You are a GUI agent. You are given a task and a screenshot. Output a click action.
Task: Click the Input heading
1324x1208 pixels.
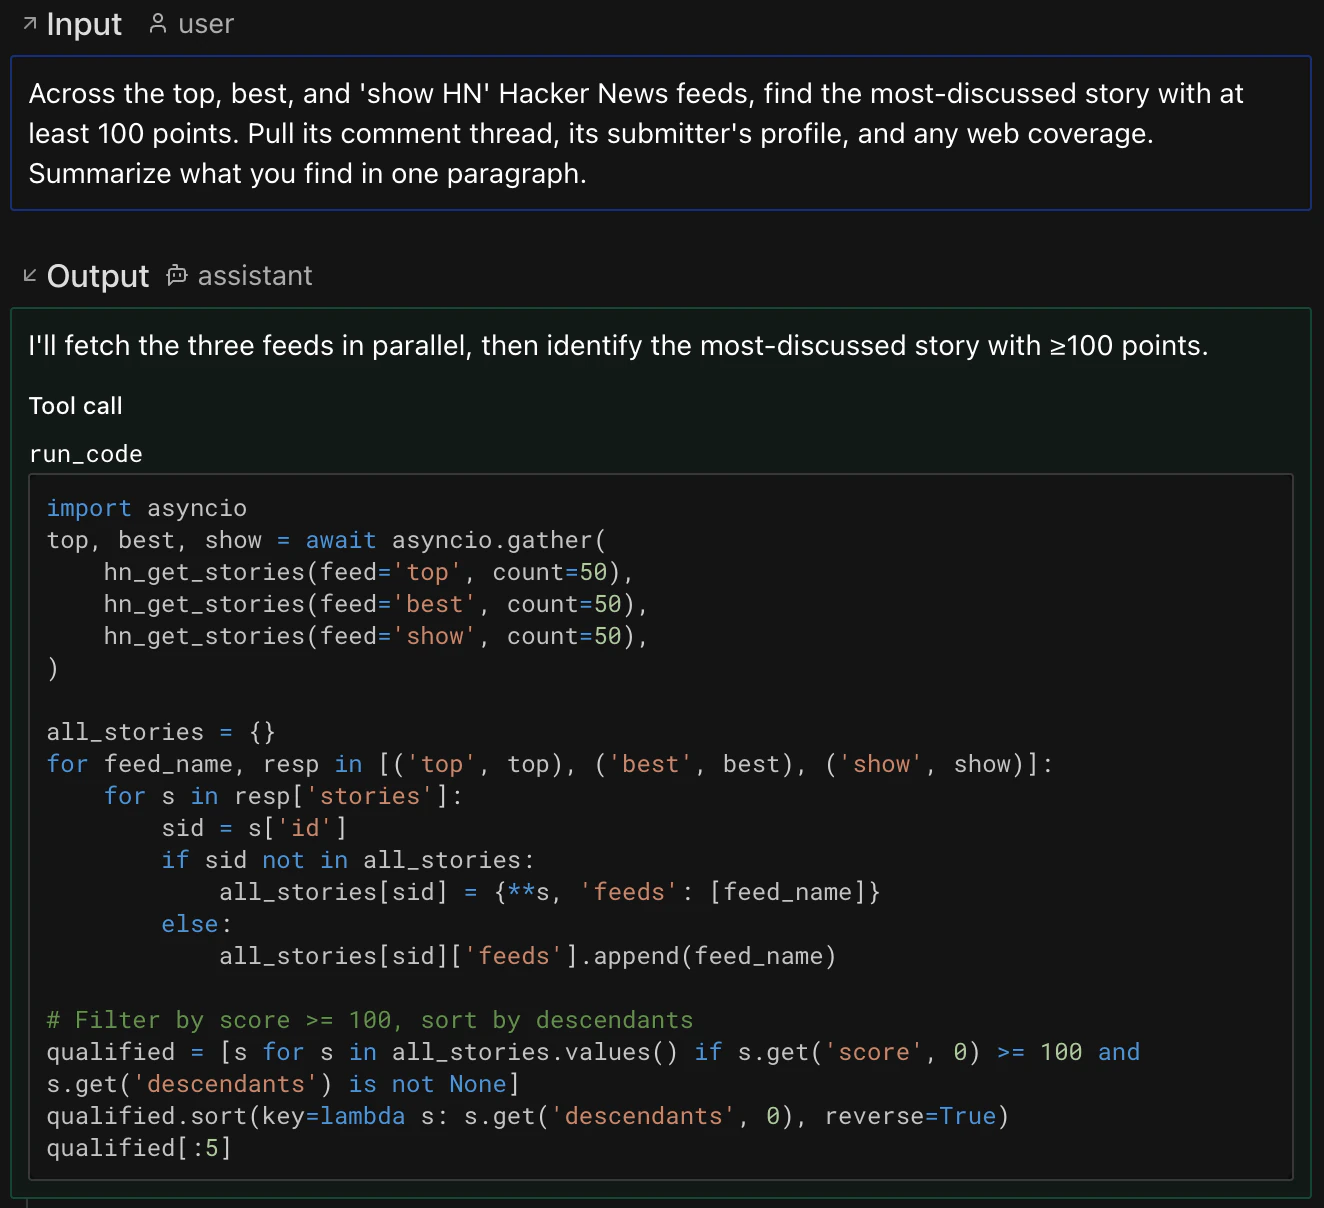[84, 24]
